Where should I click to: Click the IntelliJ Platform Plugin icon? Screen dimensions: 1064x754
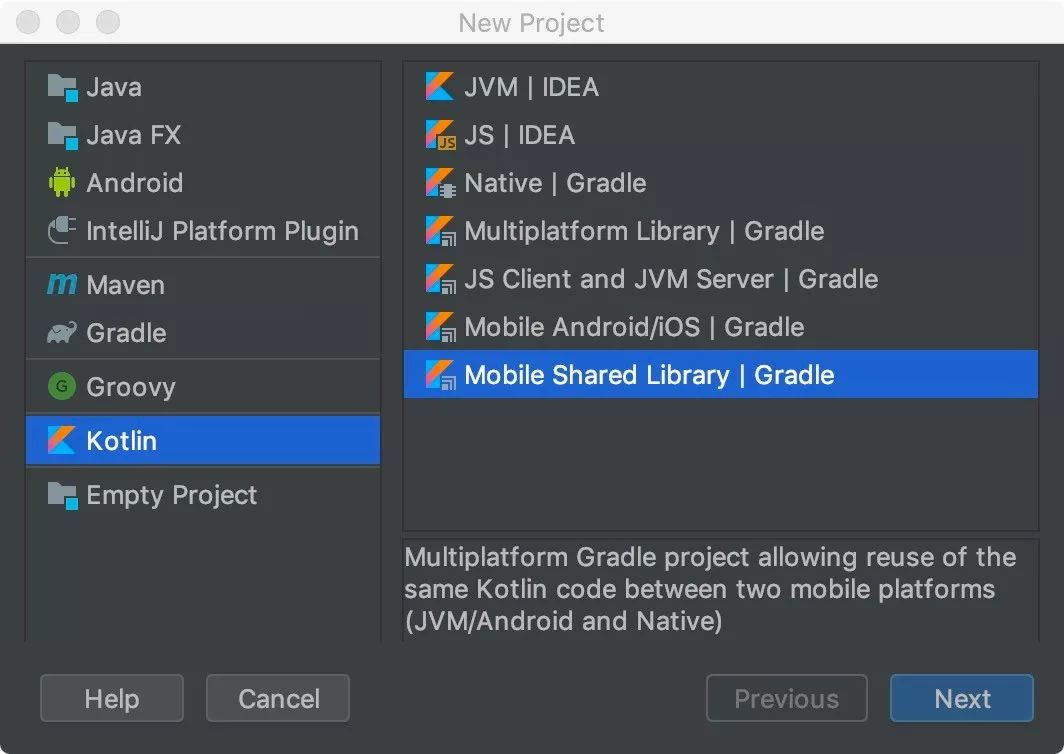tap(62, 231)
